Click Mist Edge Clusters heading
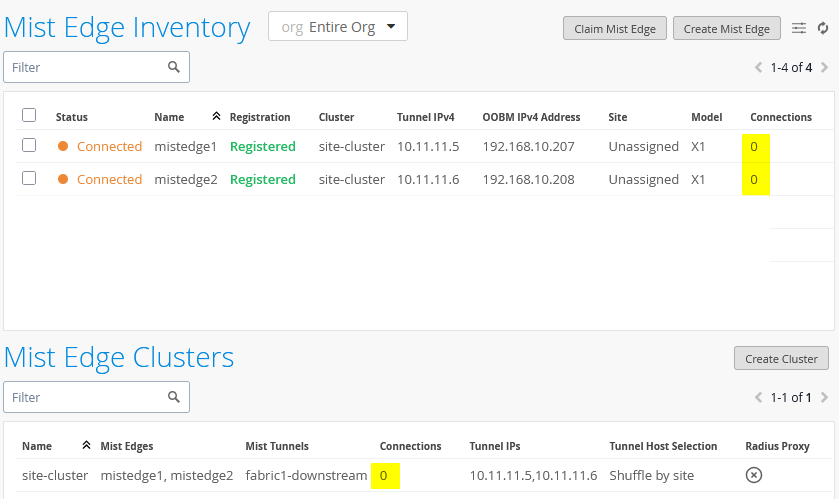The height and width of the screenshot is (499, 839). tap(119, 357)
